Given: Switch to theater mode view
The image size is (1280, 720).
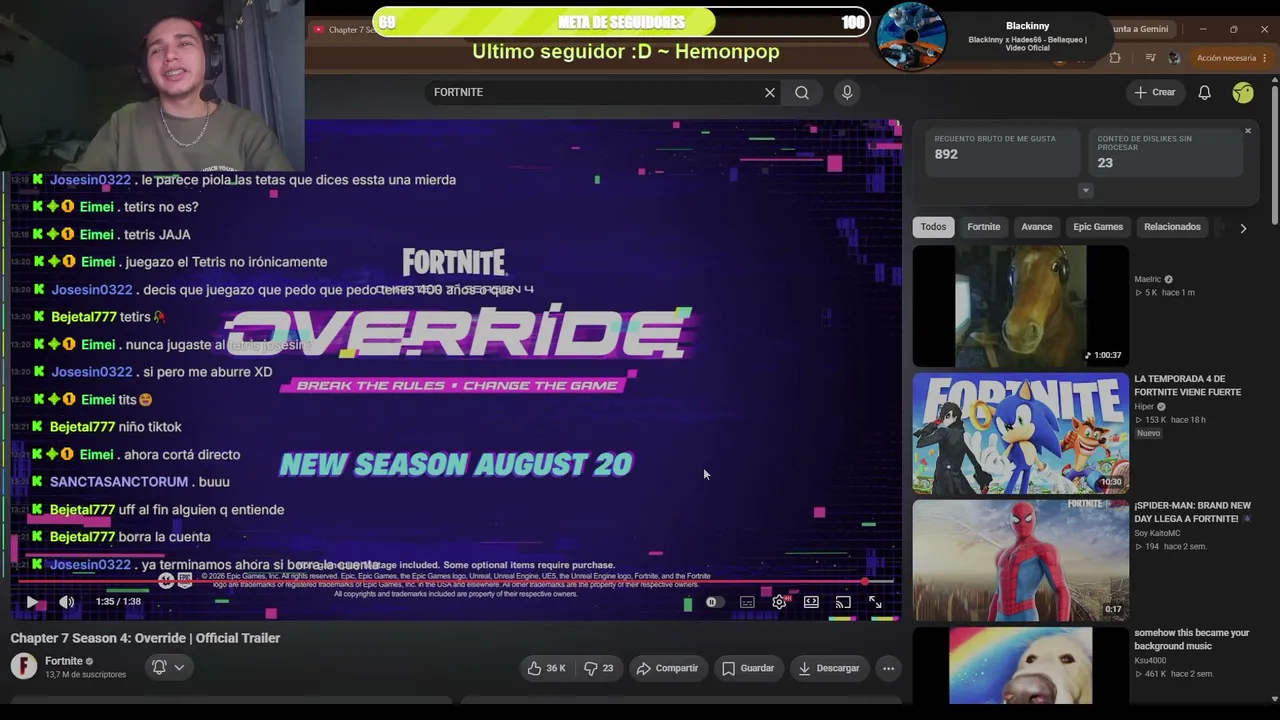Looking at the screenshot, I should pos(811,602).
